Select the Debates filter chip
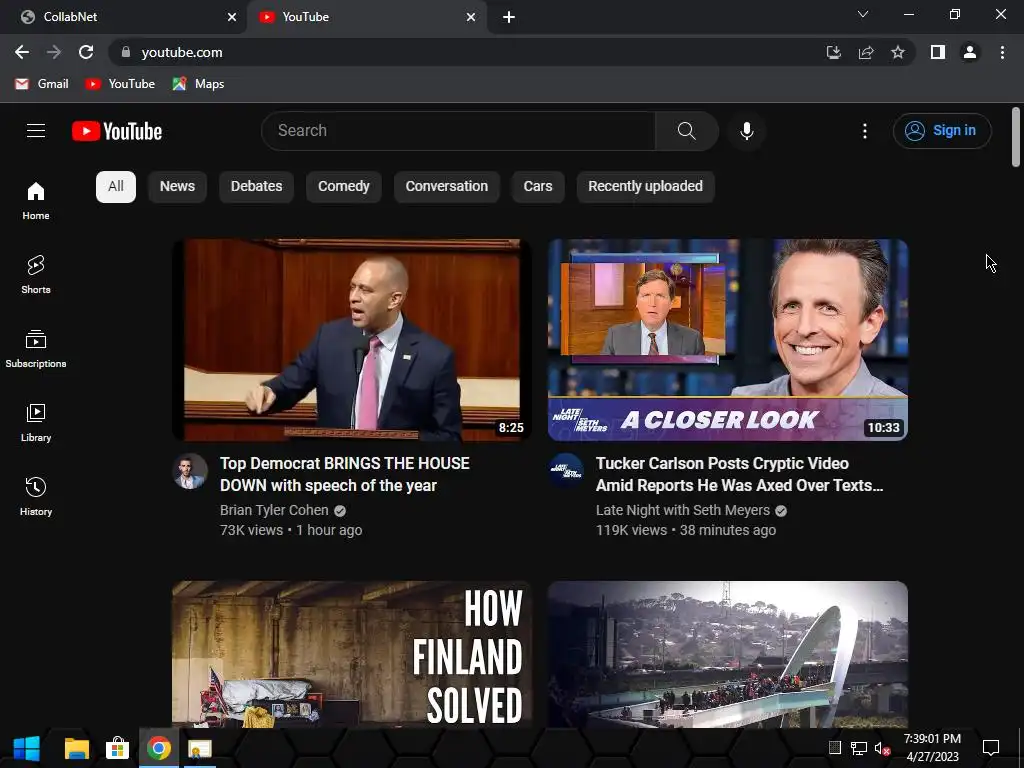Screen dimensions: 1024x768 (x=256, y=187)
